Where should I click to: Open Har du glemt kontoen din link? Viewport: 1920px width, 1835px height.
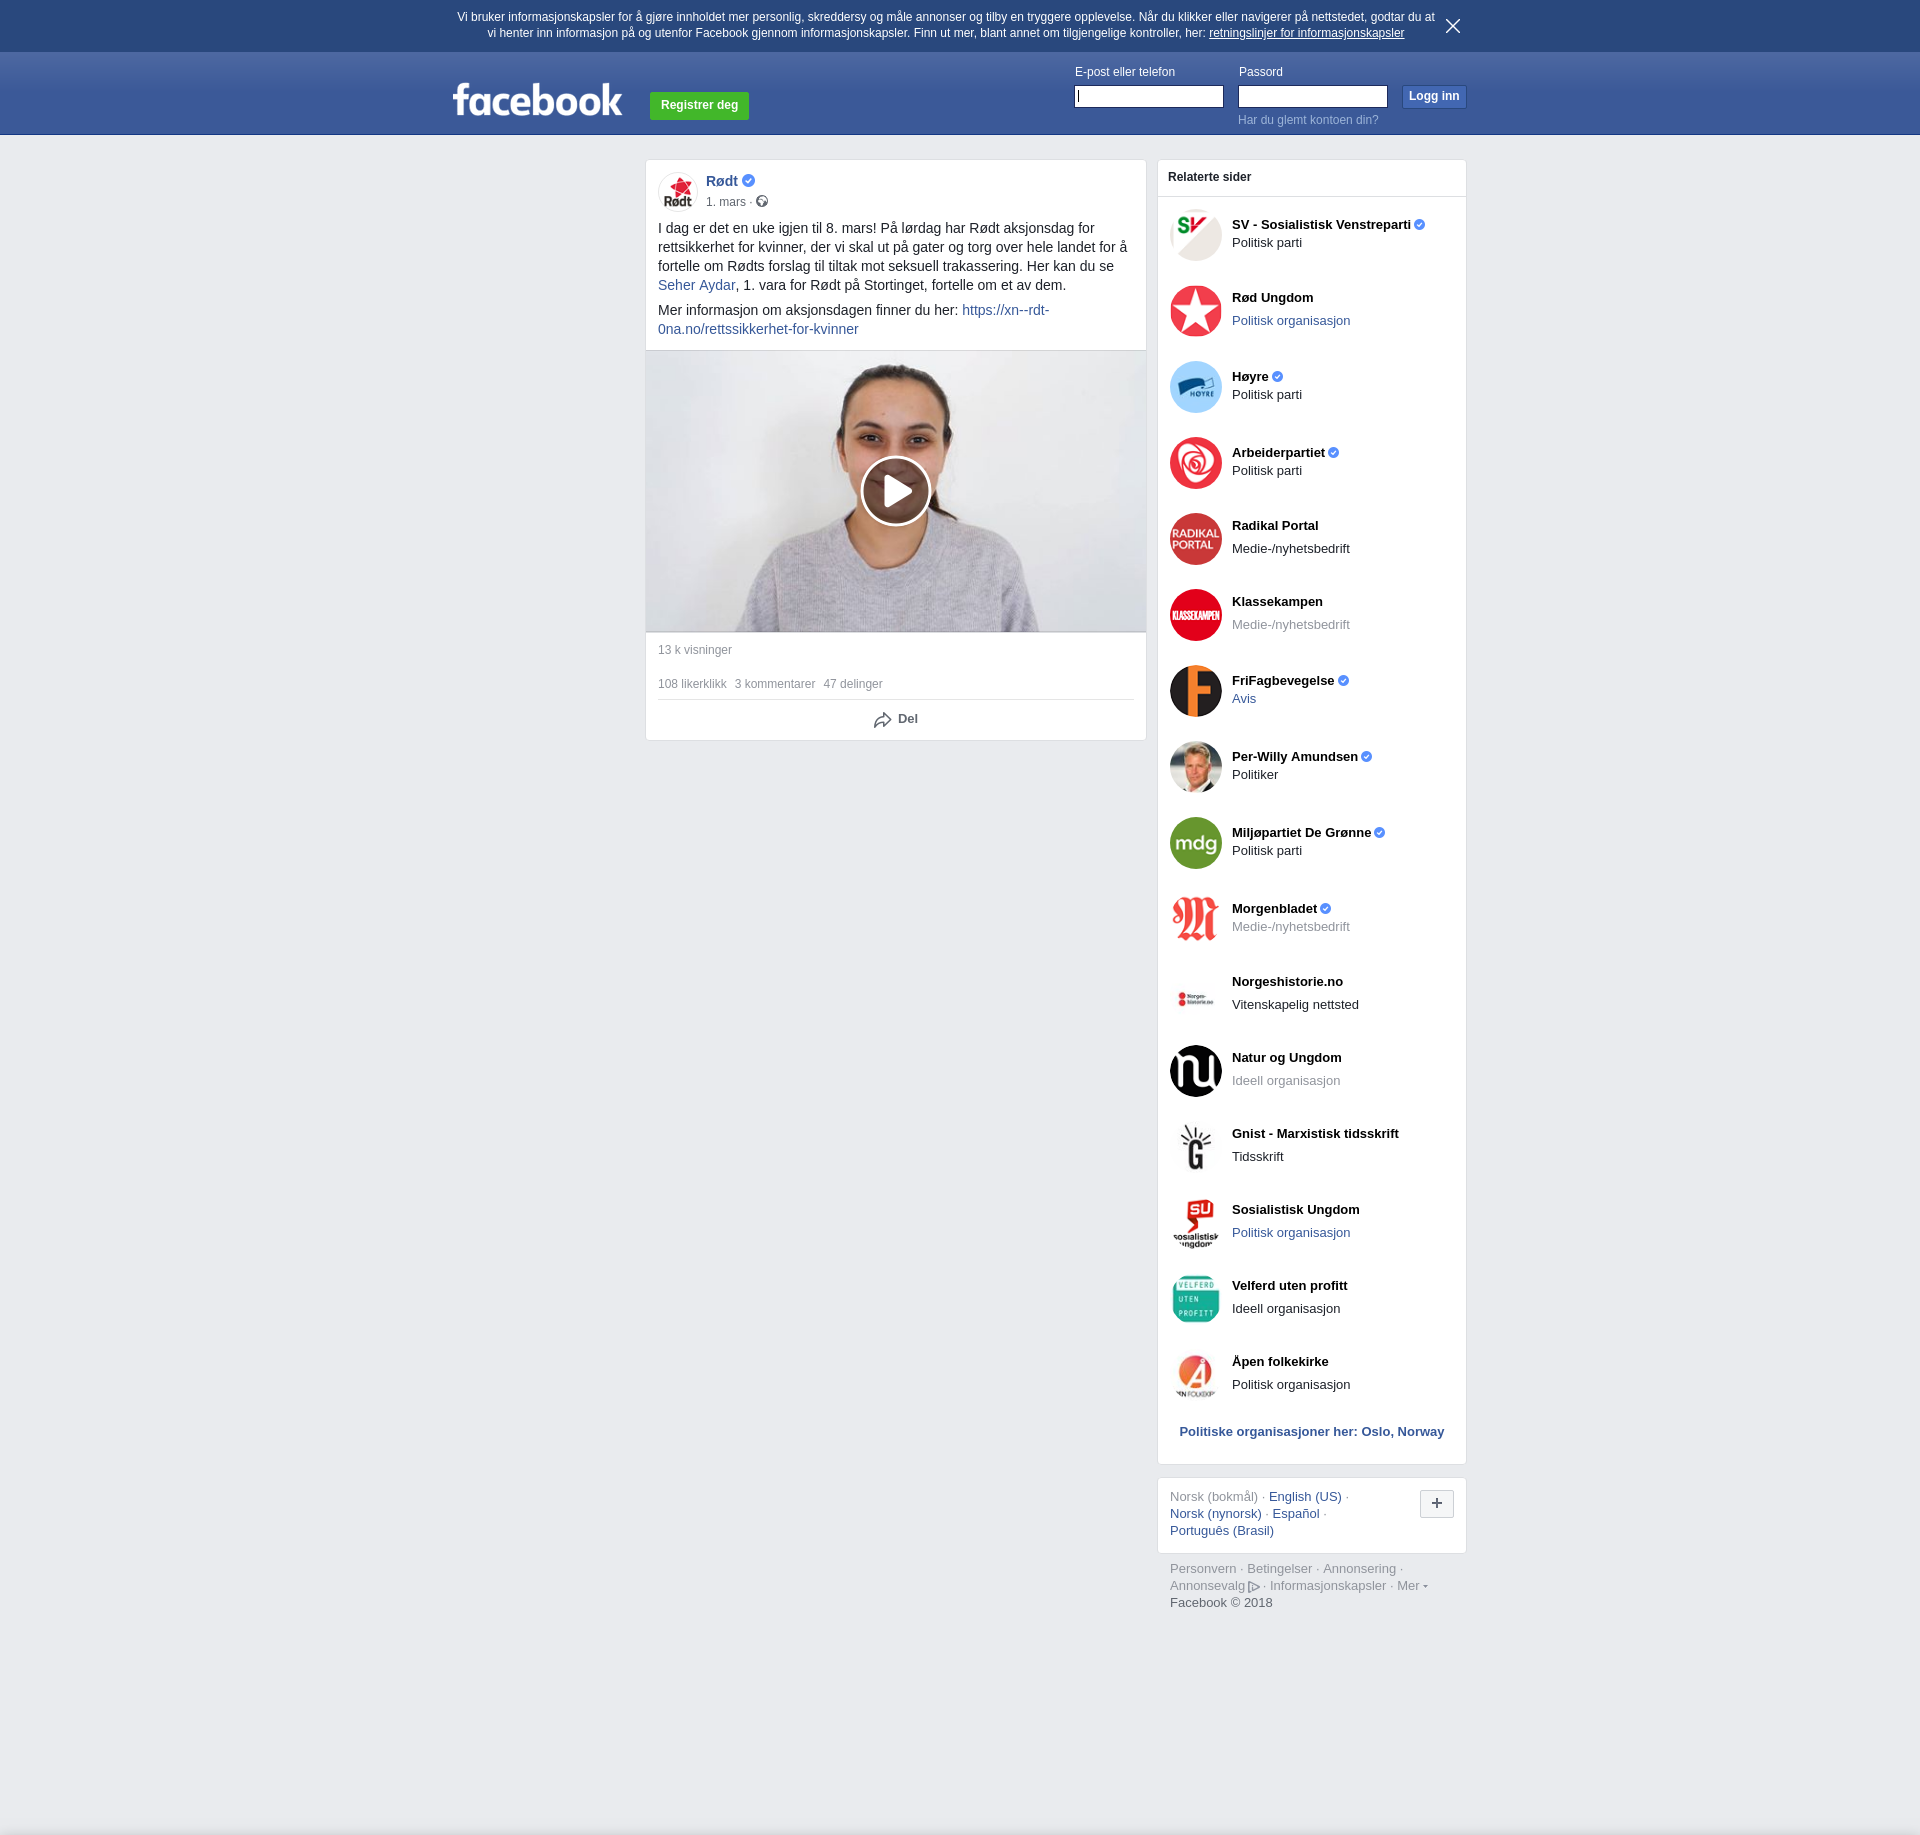point(1308,120)
